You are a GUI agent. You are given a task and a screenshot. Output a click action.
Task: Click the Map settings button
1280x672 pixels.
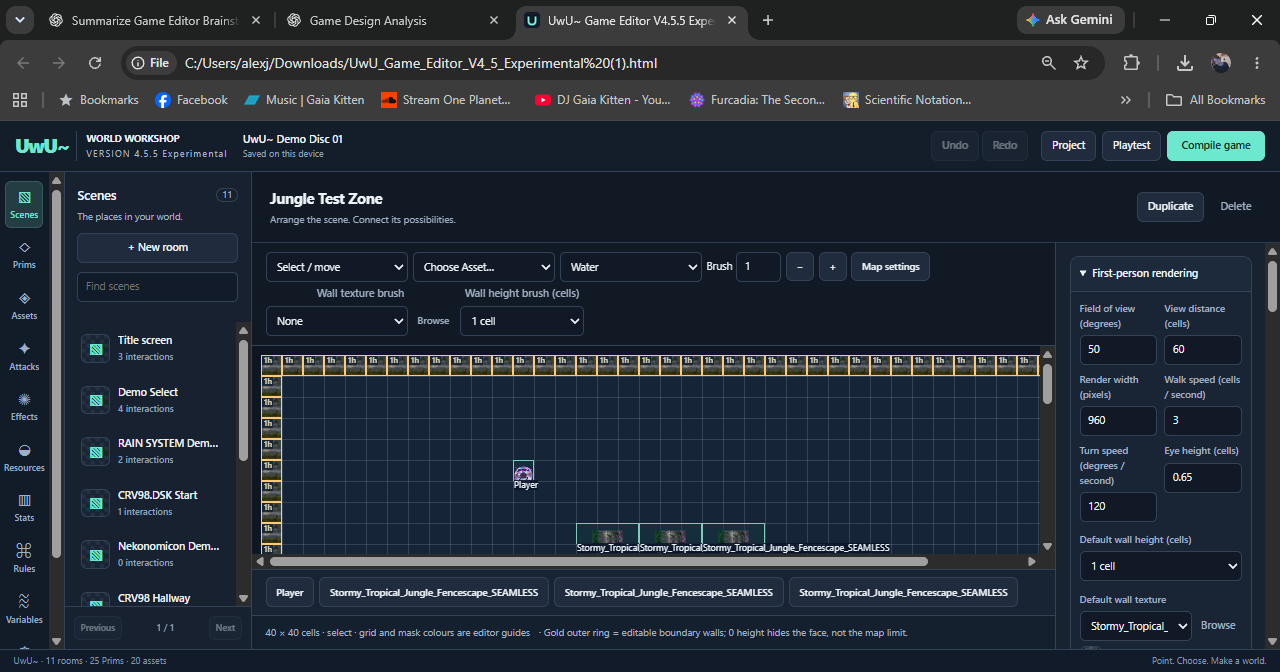pos(891,267)
